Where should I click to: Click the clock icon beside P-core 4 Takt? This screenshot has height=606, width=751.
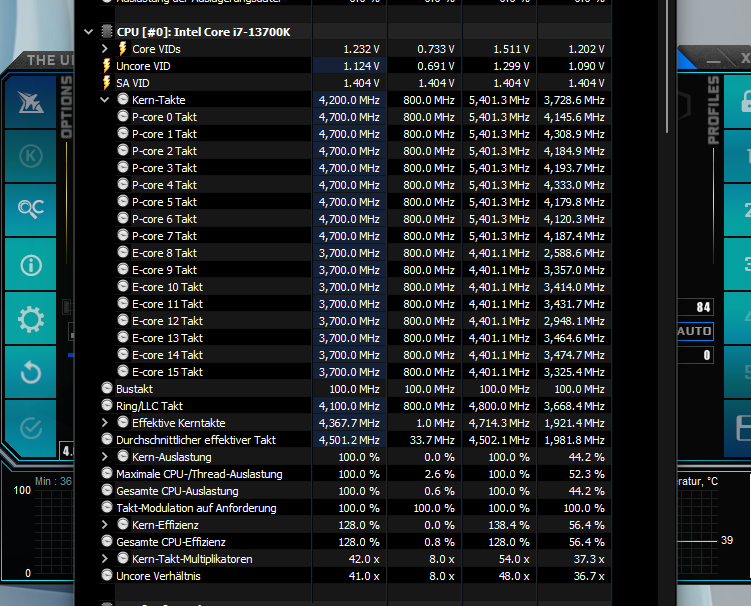pyautogui.click(x=123, y=184)
